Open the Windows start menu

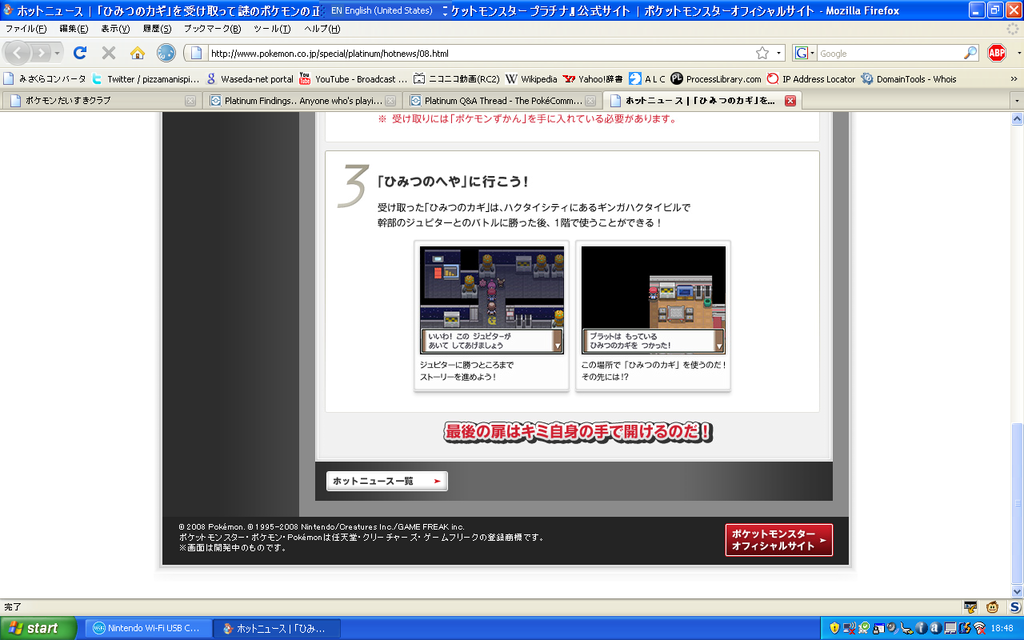click(38, 628)
